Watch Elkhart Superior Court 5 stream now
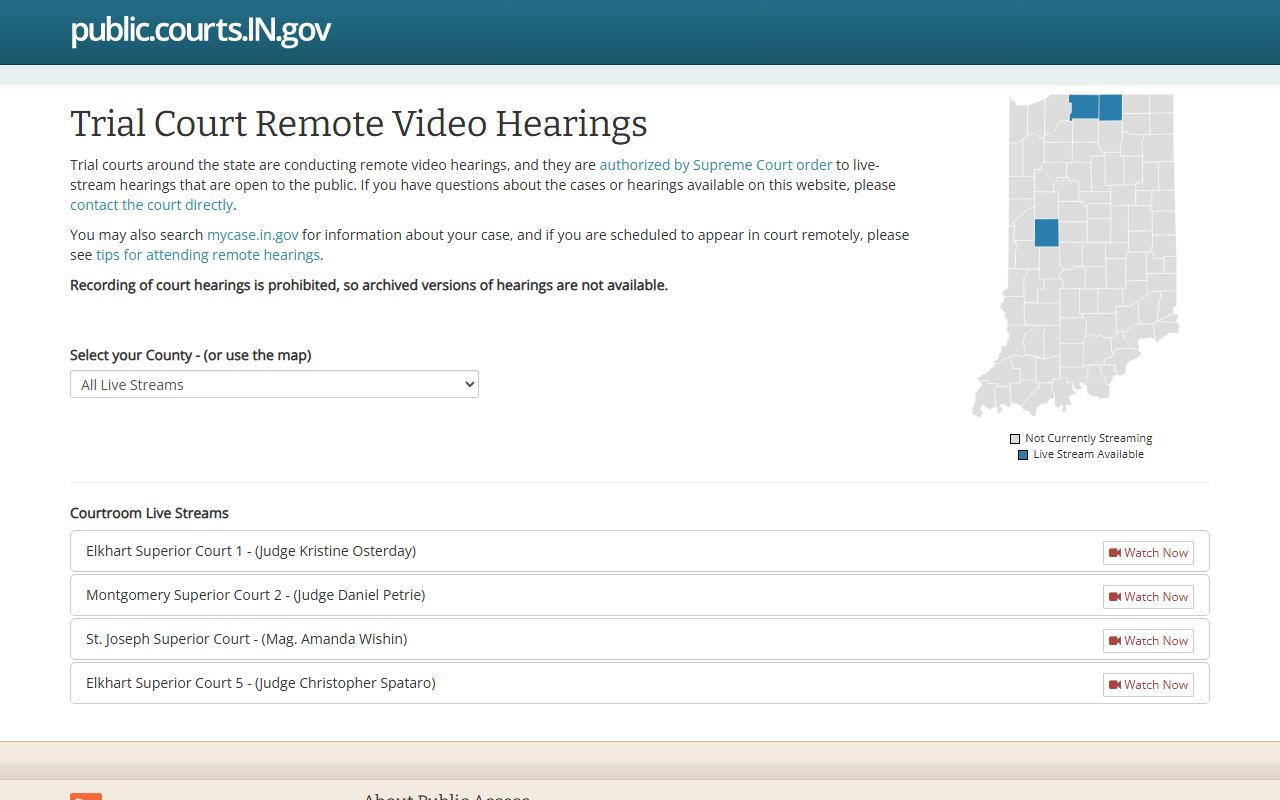 click(x=1148, y=685)
